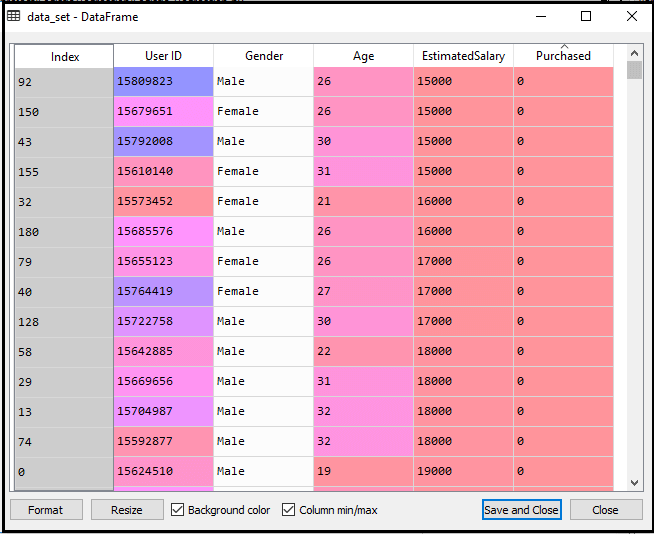Minimize the DataFrame window
654x534 pixels.
(541, 16)
